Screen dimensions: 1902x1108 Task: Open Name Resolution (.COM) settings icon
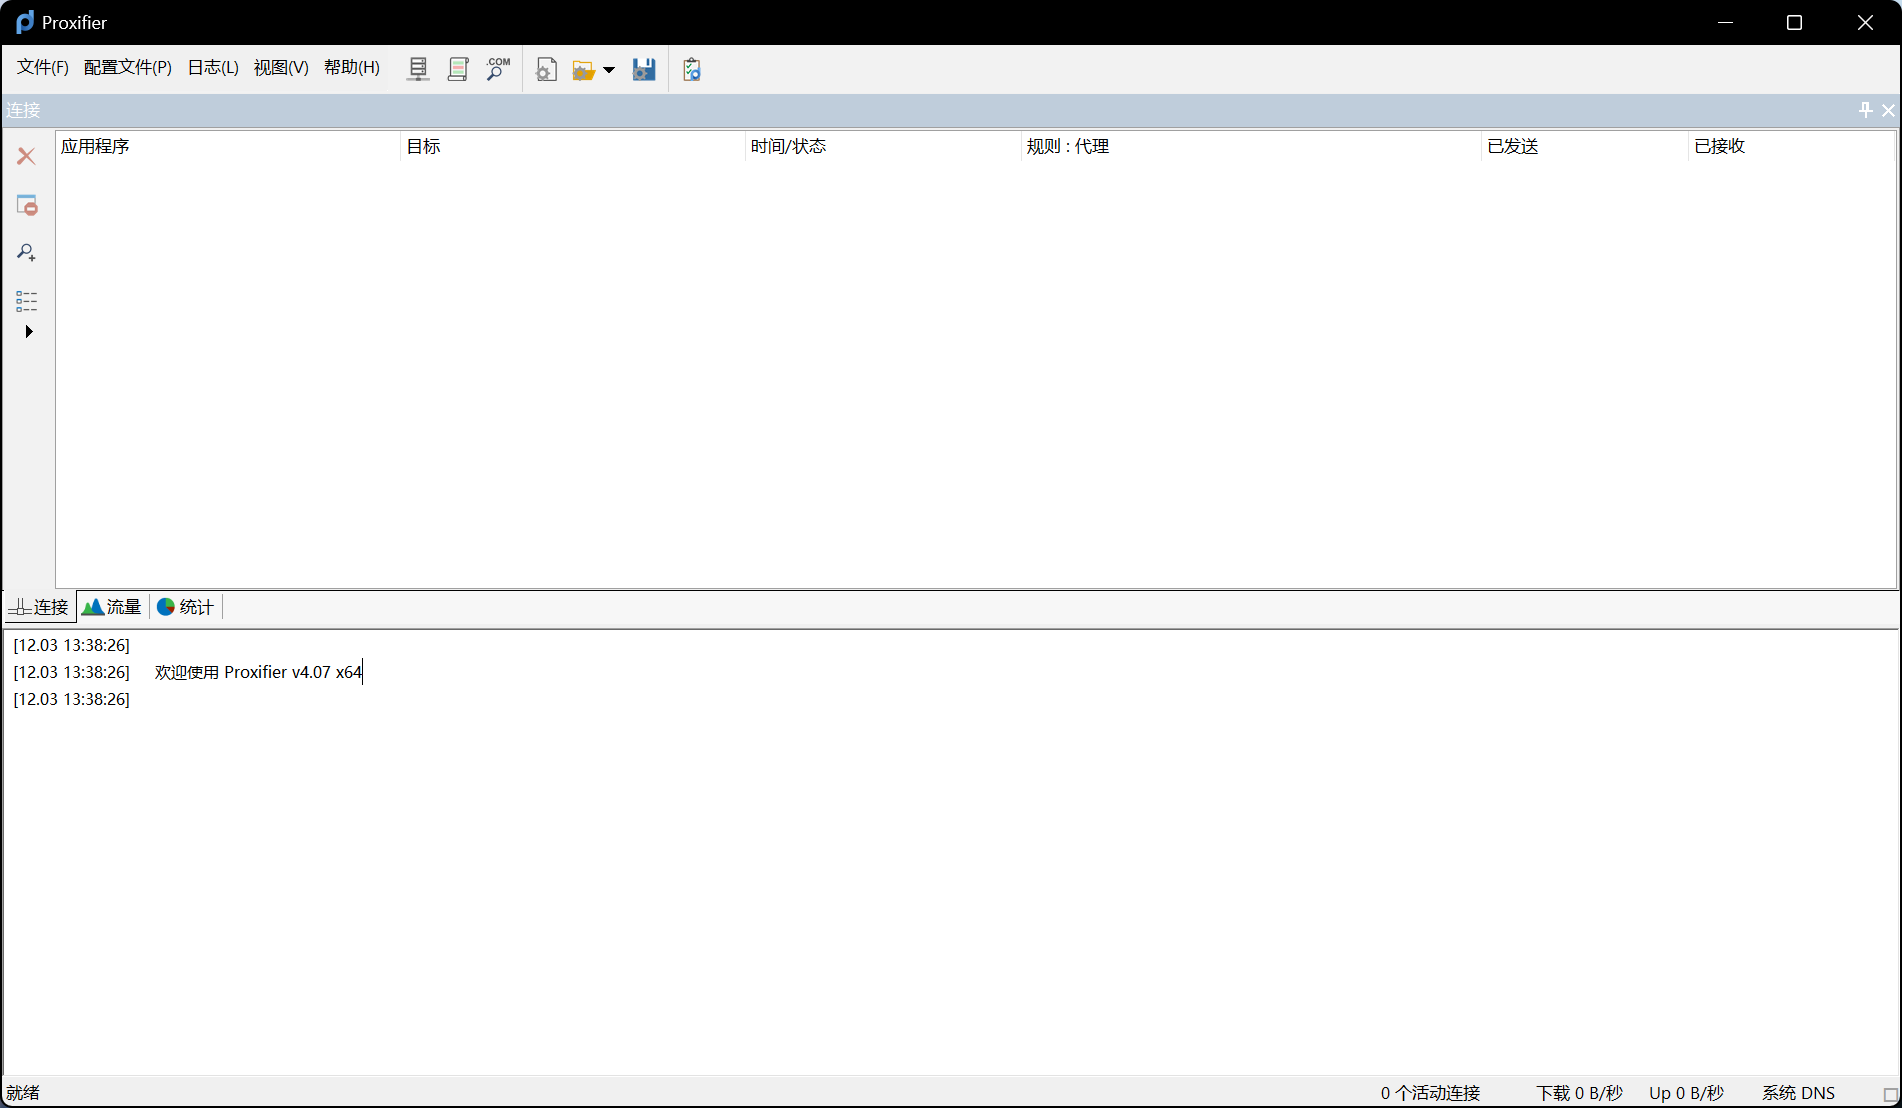coord(498,69)
